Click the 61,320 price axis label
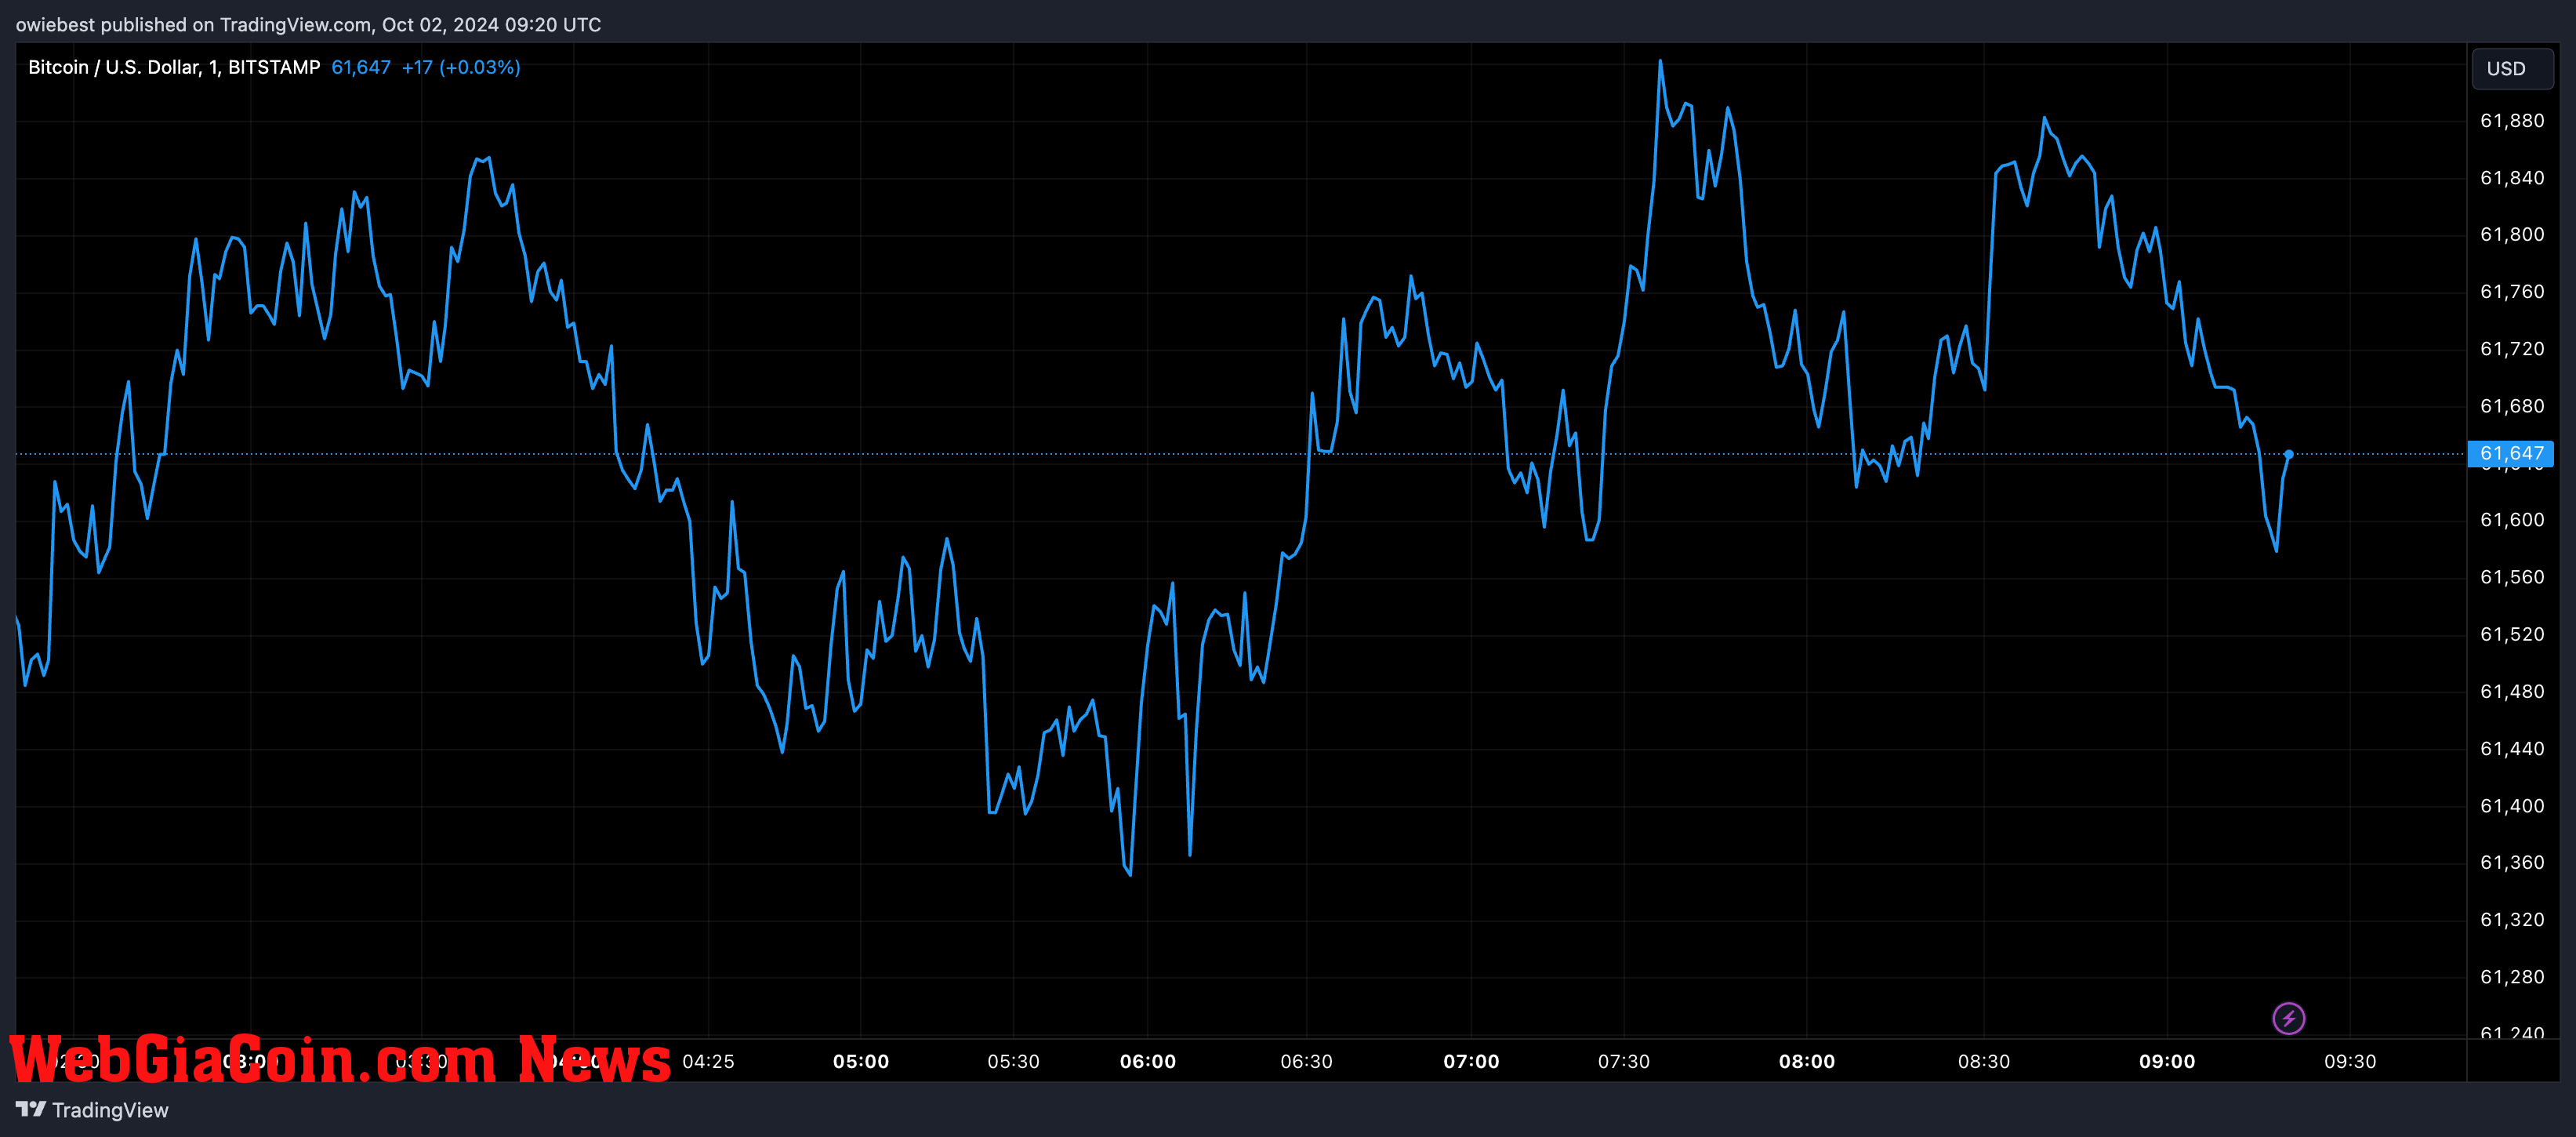The image size is (2576, 1137). tap(2512, 919)
